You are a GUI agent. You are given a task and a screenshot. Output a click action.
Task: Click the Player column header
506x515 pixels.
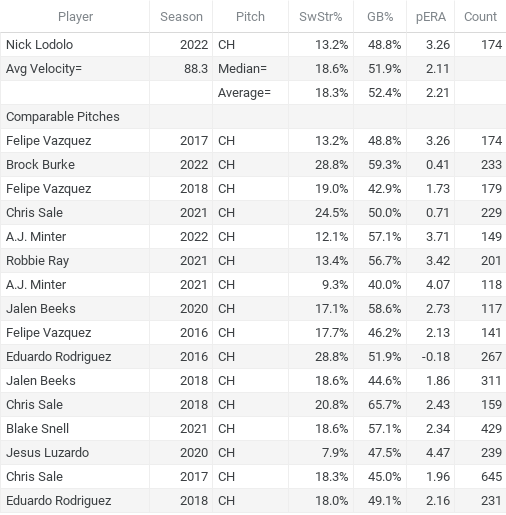(75, 17)
